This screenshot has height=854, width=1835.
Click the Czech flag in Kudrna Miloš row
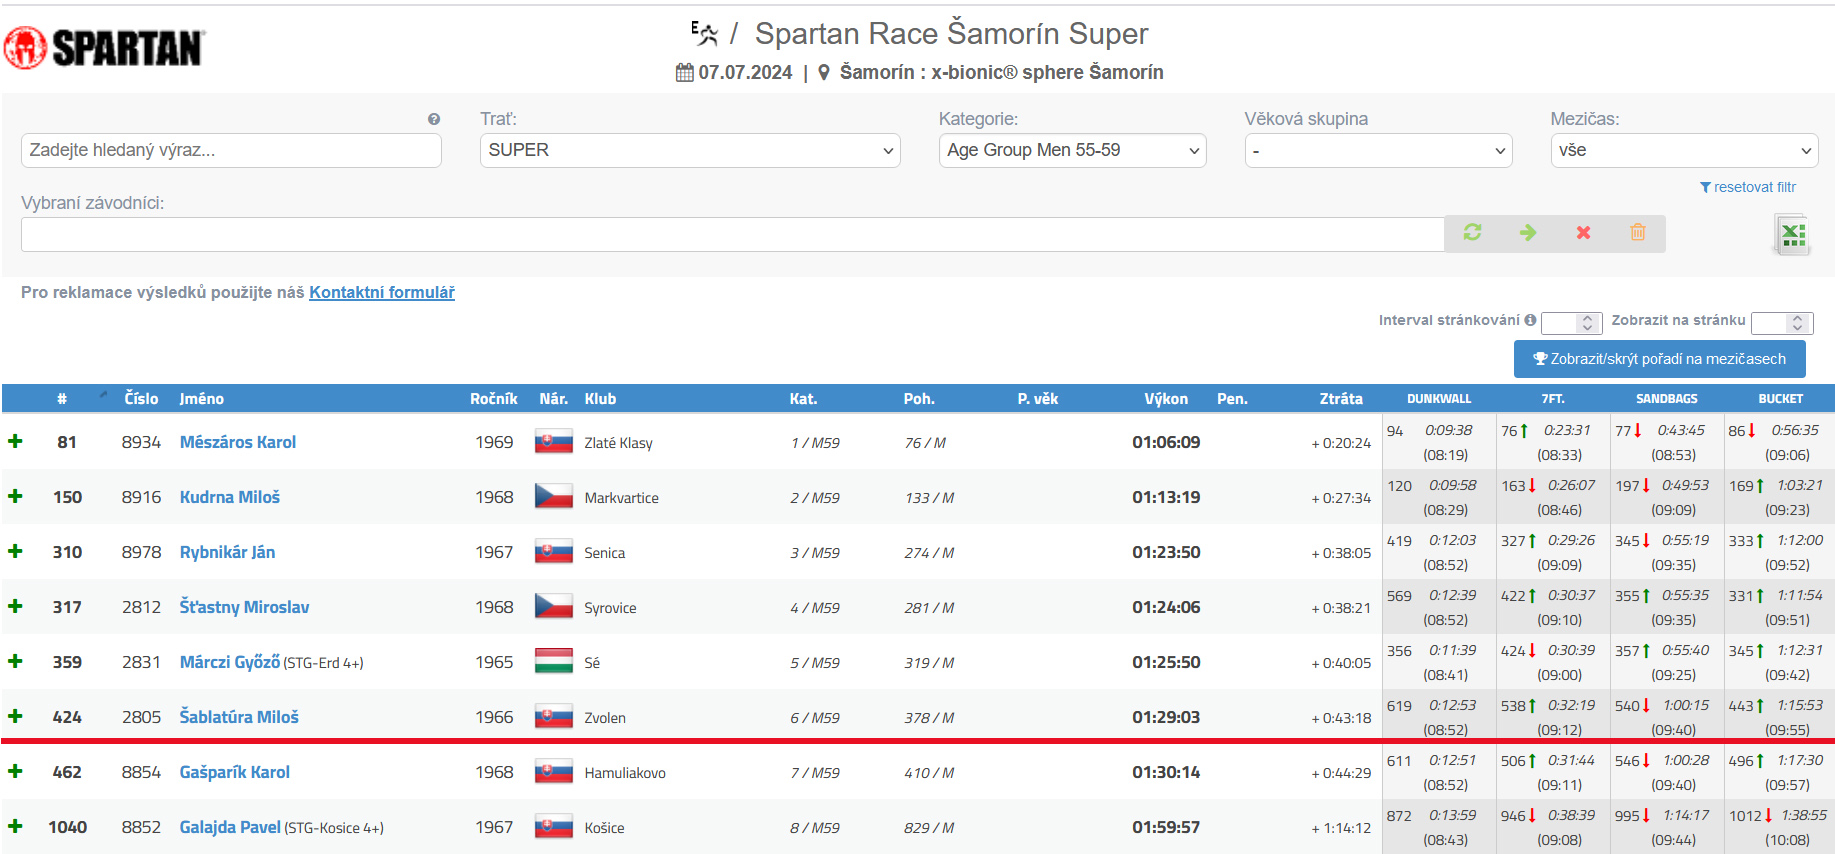(553, 497)
